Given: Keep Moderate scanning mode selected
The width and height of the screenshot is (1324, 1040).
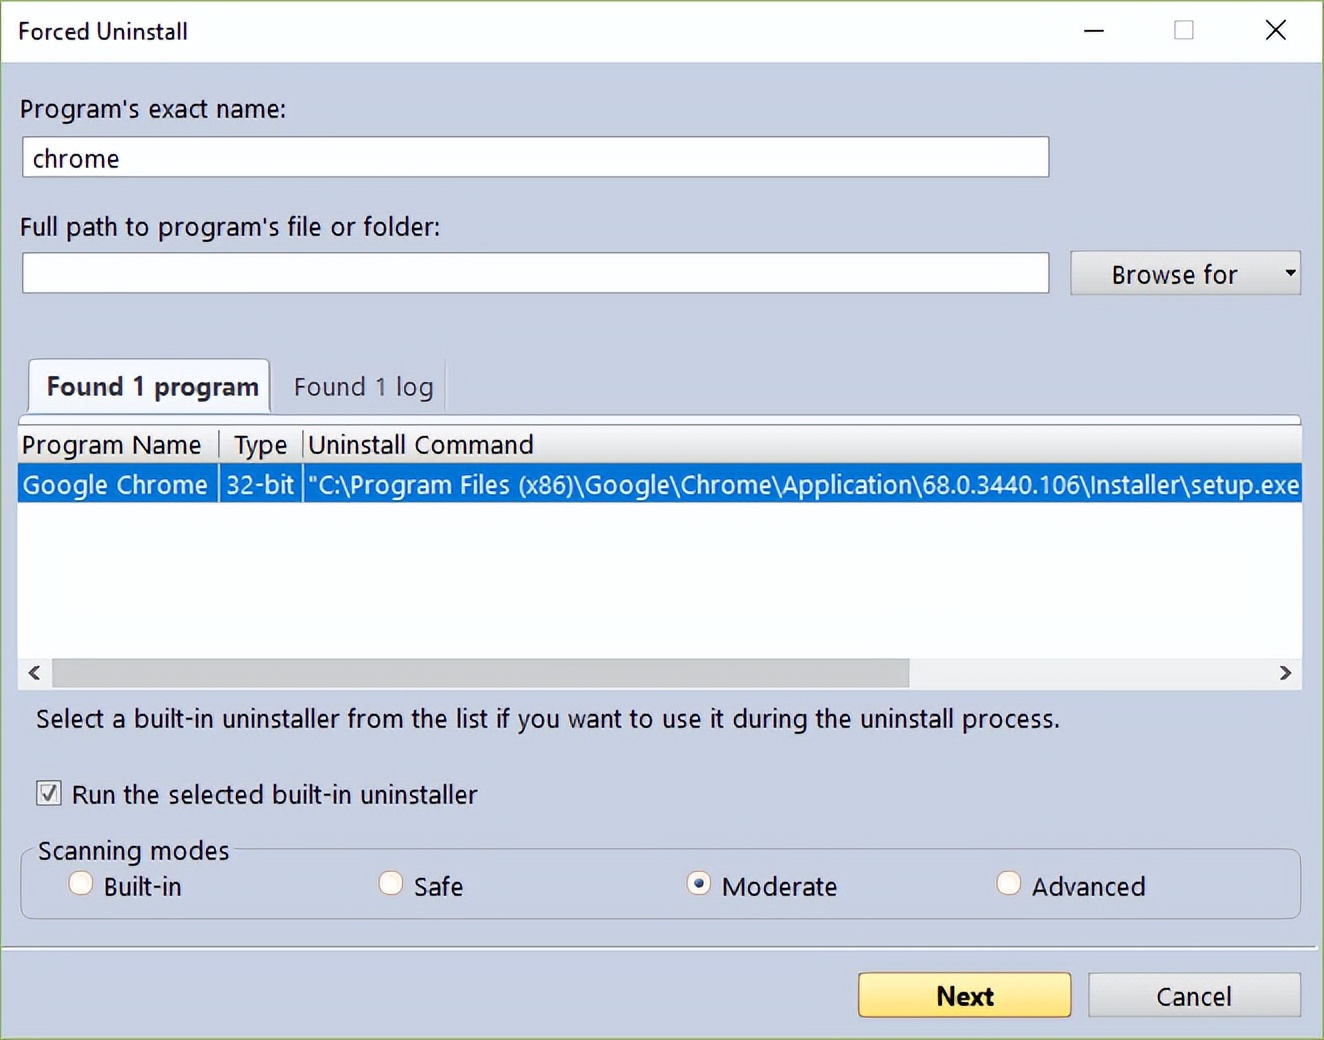Looking at the screenshot, I should 698,884.
